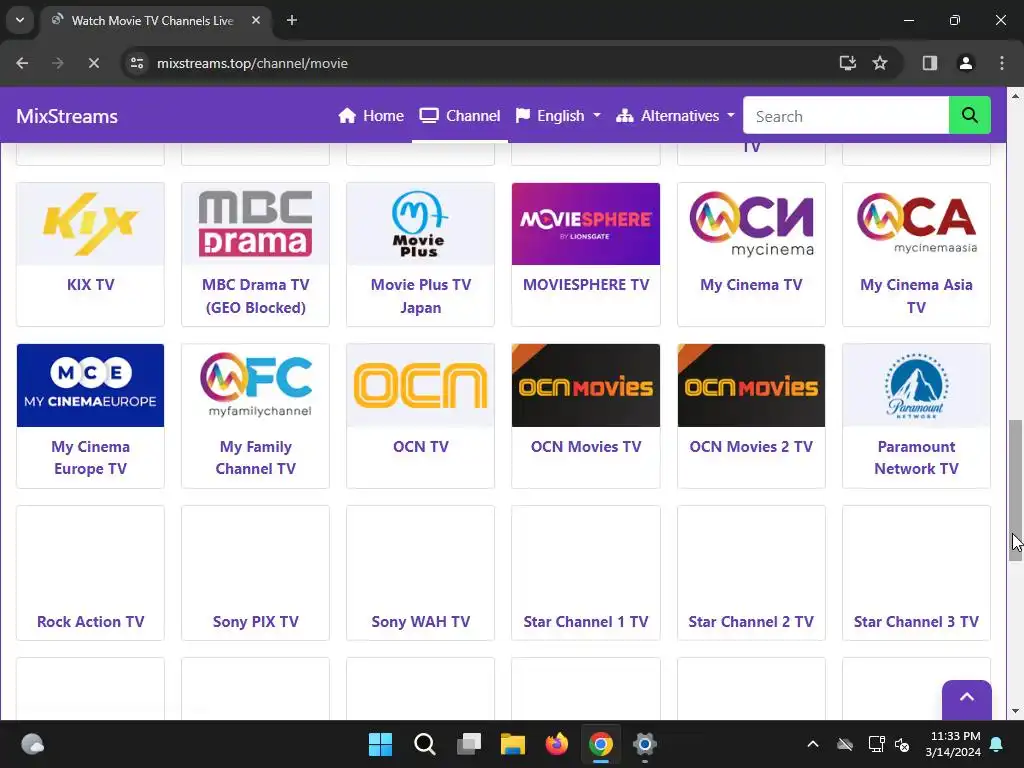Click My Cinema Europe TV link
The image size is (1024, 768).
click(90, 458)
